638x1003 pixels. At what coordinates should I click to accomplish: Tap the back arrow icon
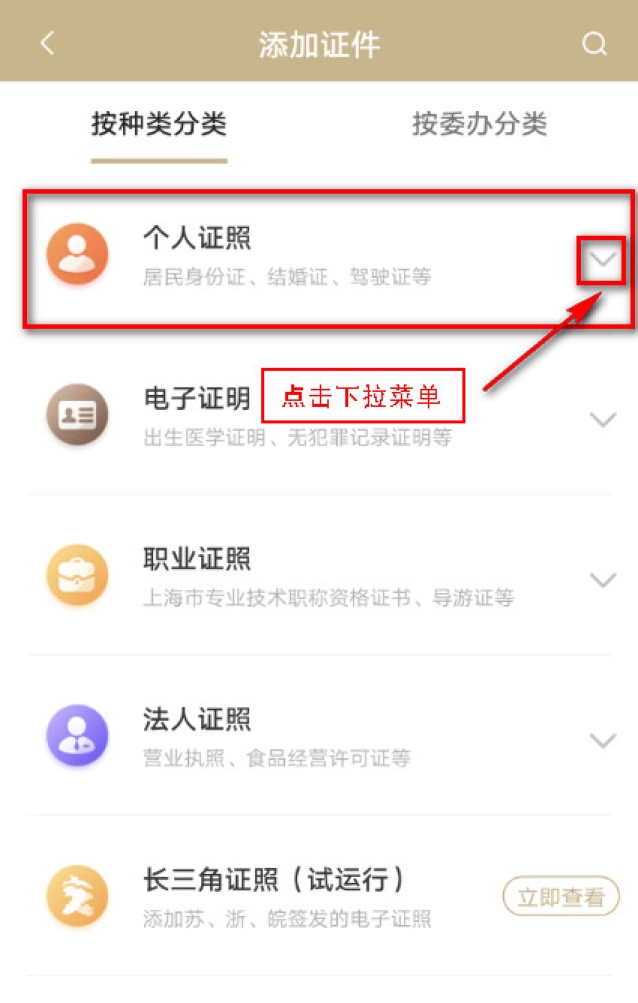point(47,43)
